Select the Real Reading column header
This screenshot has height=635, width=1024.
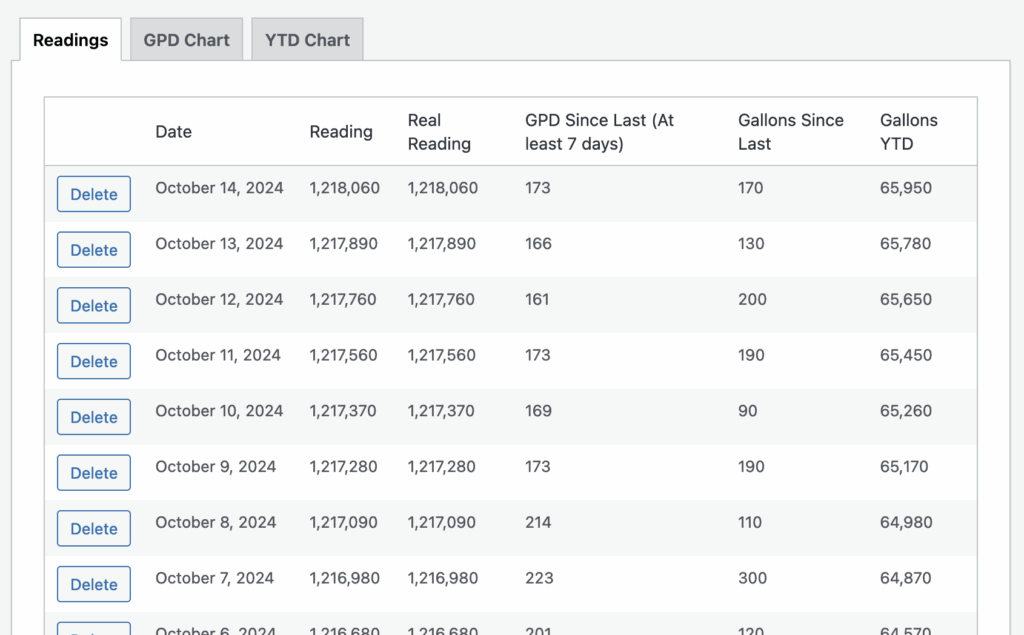[x=439, y=132]
